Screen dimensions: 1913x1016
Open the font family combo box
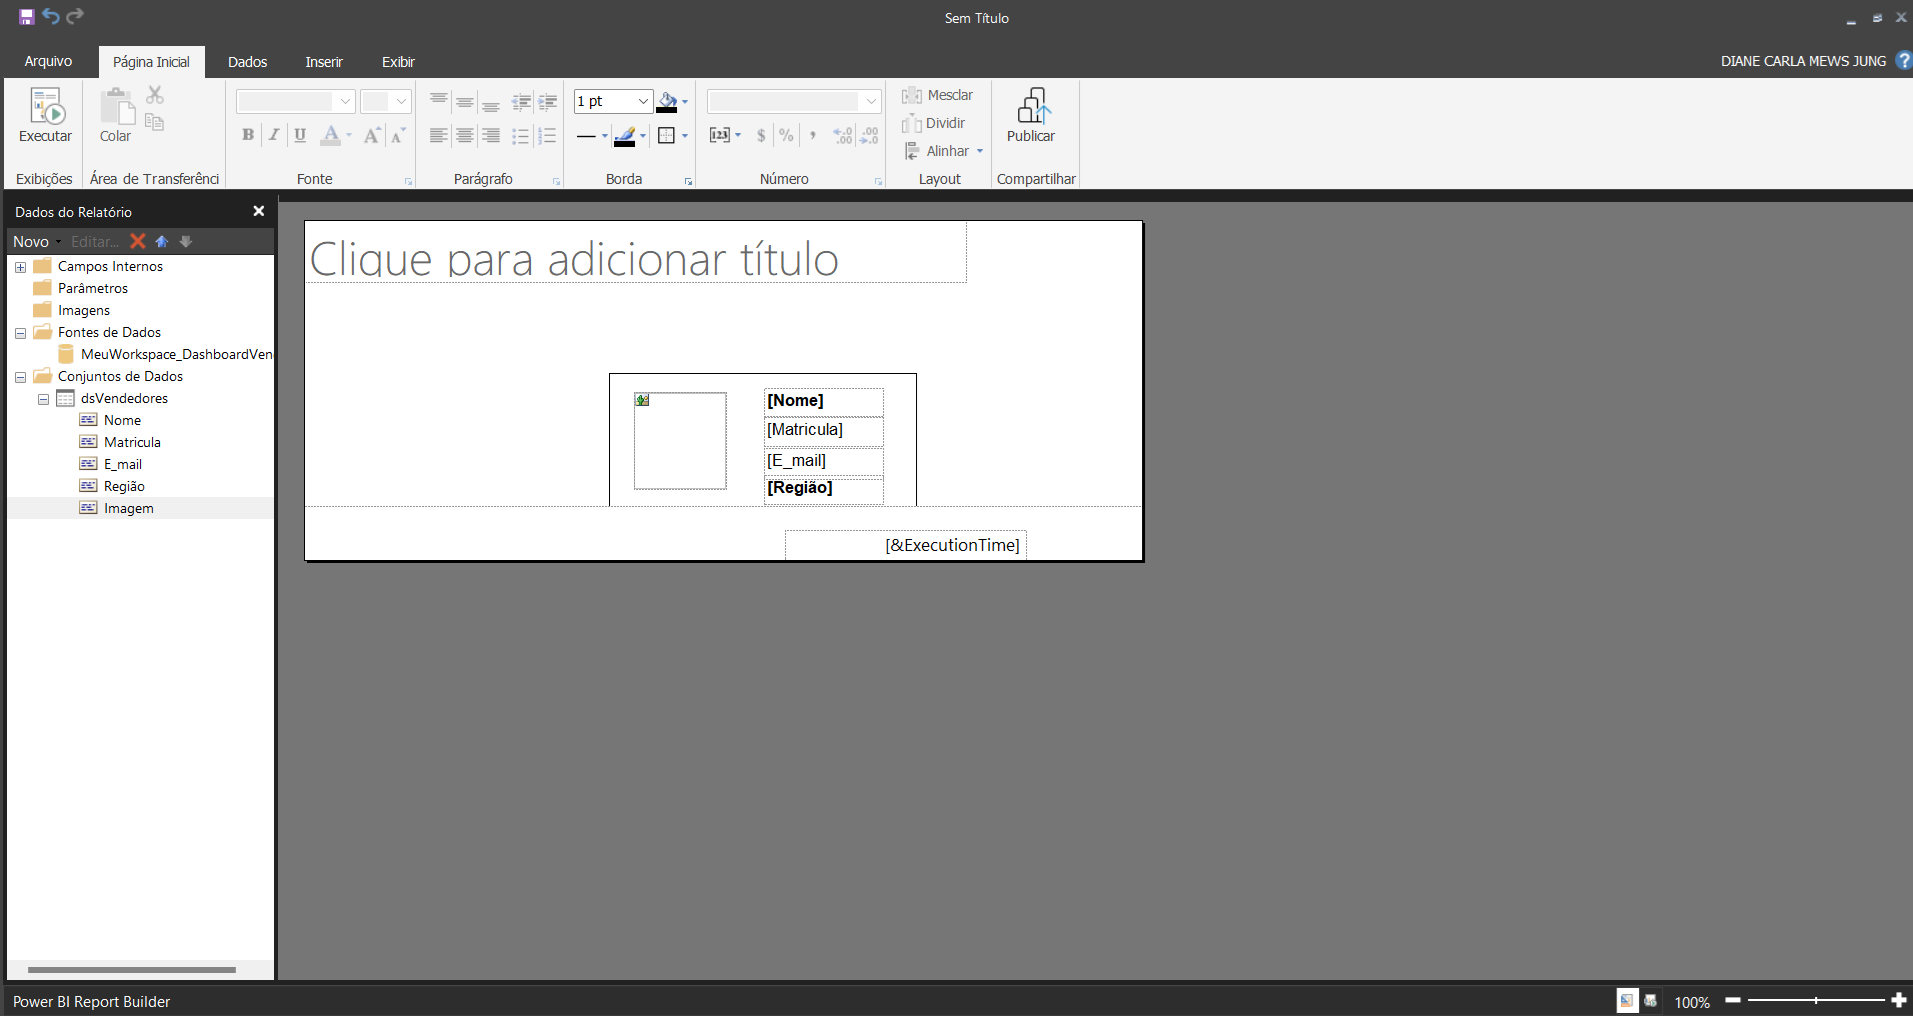pyautogui.click(x=295, y=101)
